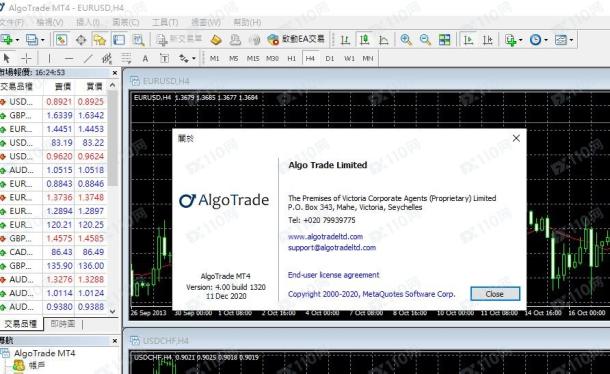The width and height of the screenshot is (610, 374).
Task: Open the View (V) menu
Action: tap(50, 22)
